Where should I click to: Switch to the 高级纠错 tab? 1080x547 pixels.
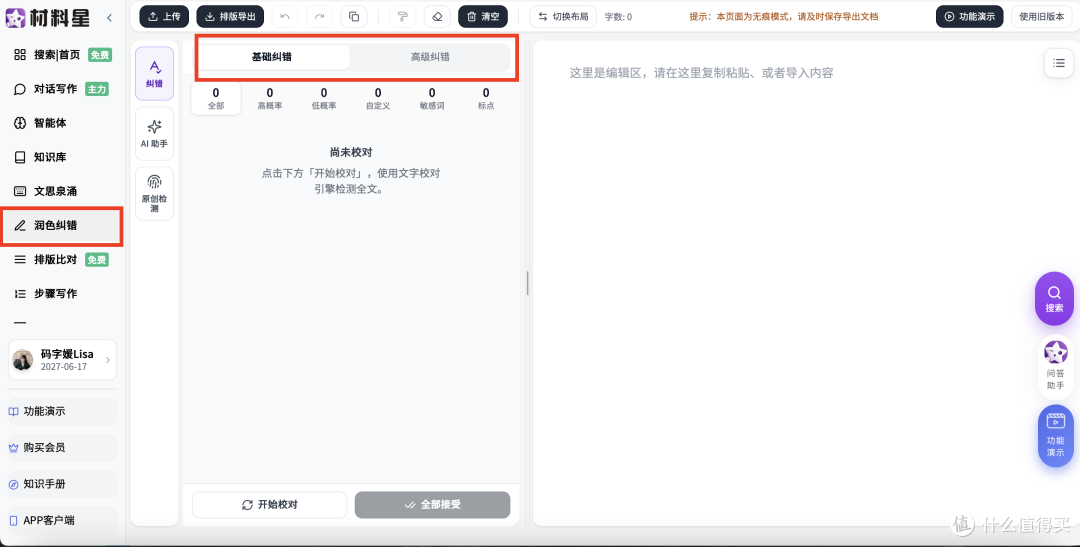tap(430, 57)
